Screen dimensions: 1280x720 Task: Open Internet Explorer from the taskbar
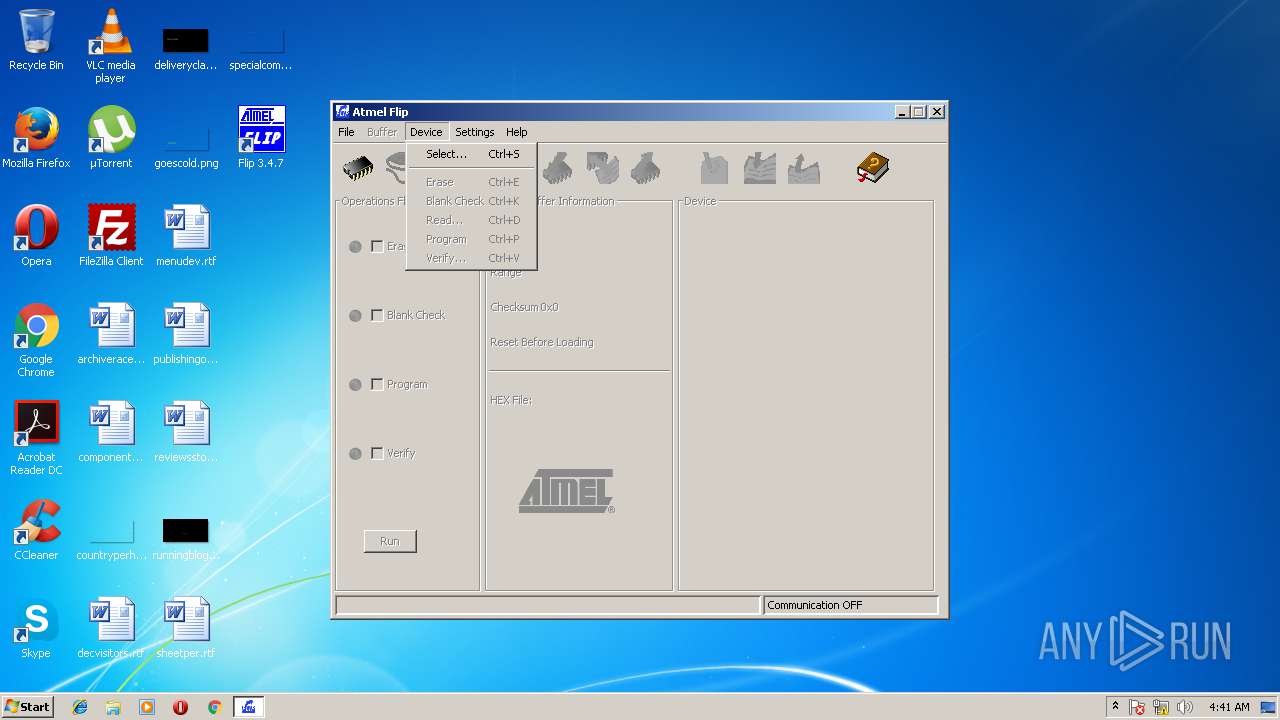80,707
